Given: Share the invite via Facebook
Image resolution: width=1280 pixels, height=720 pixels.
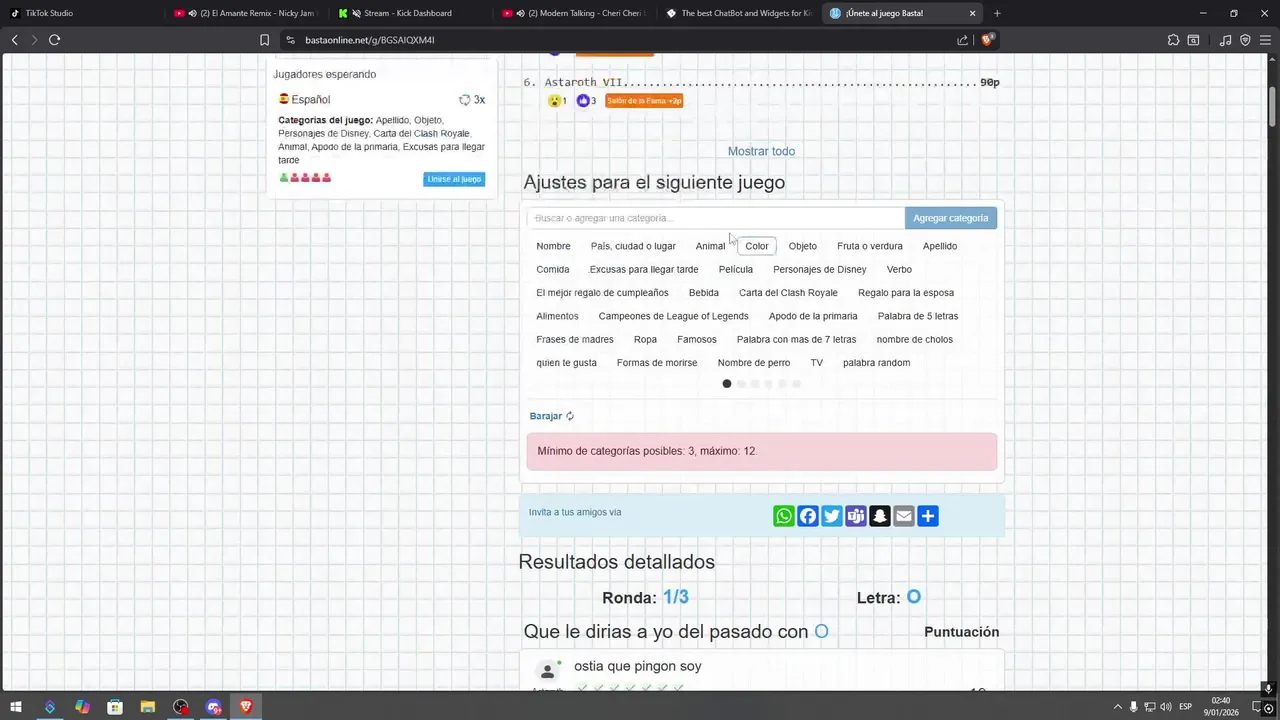Looking at the screenshot, I should [x=808, y=516].
